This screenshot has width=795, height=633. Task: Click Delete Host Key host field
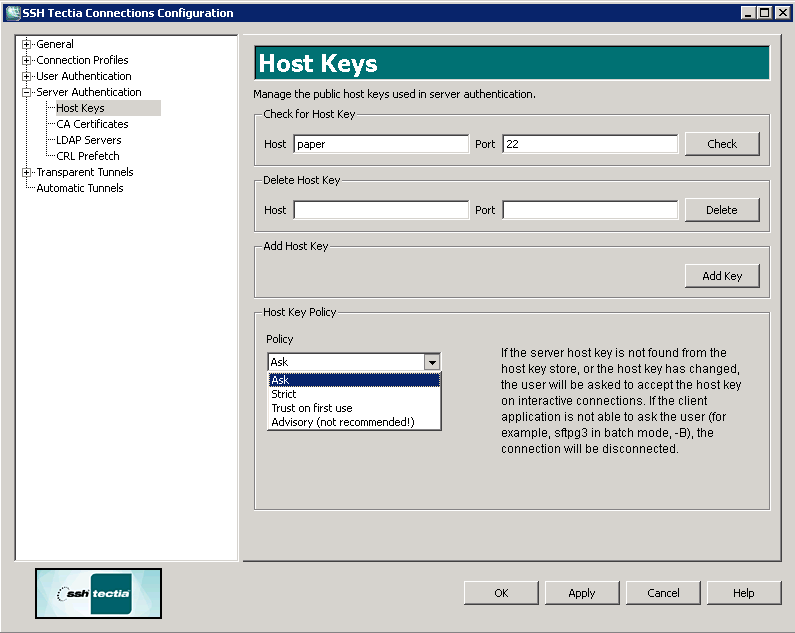(x=381, y=210)
